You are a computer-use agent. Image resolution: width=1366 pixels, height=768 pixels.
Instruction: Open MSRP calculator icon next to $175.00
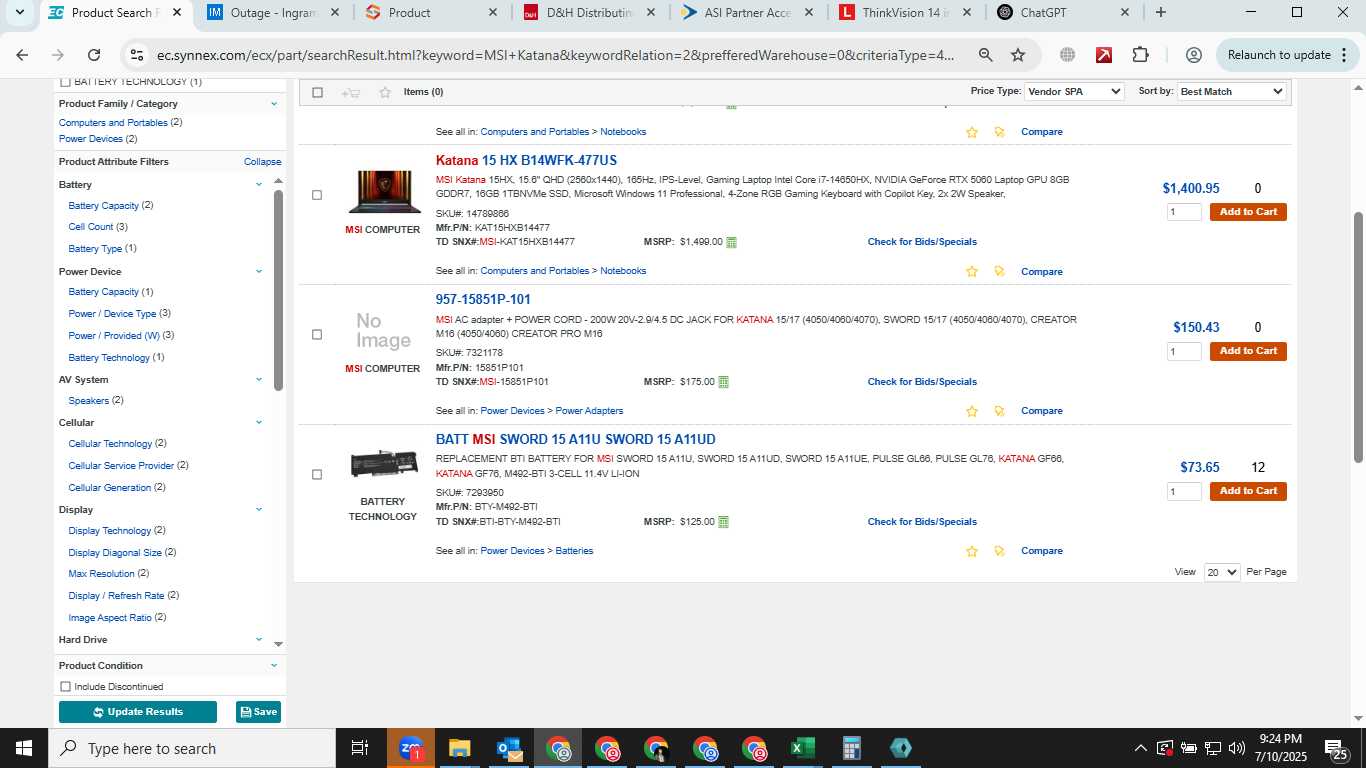[x=723, y=382]
